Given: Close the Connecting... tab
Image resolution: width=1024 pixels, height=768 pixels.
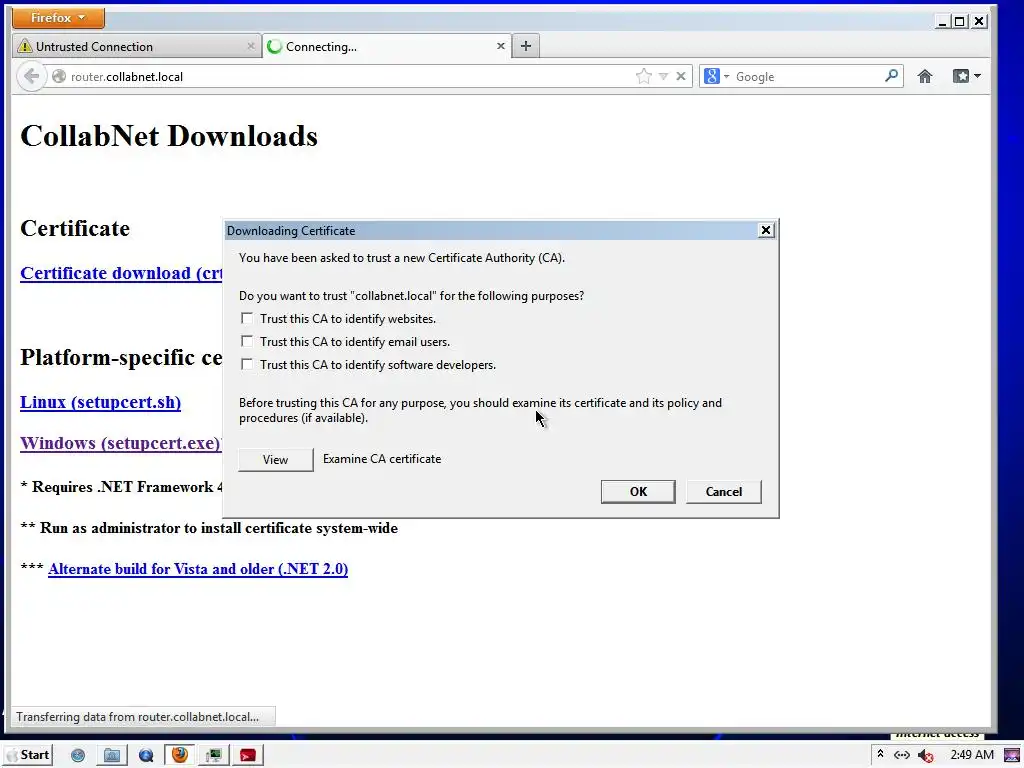Looking at the screenshot, I should pos(501,46).
